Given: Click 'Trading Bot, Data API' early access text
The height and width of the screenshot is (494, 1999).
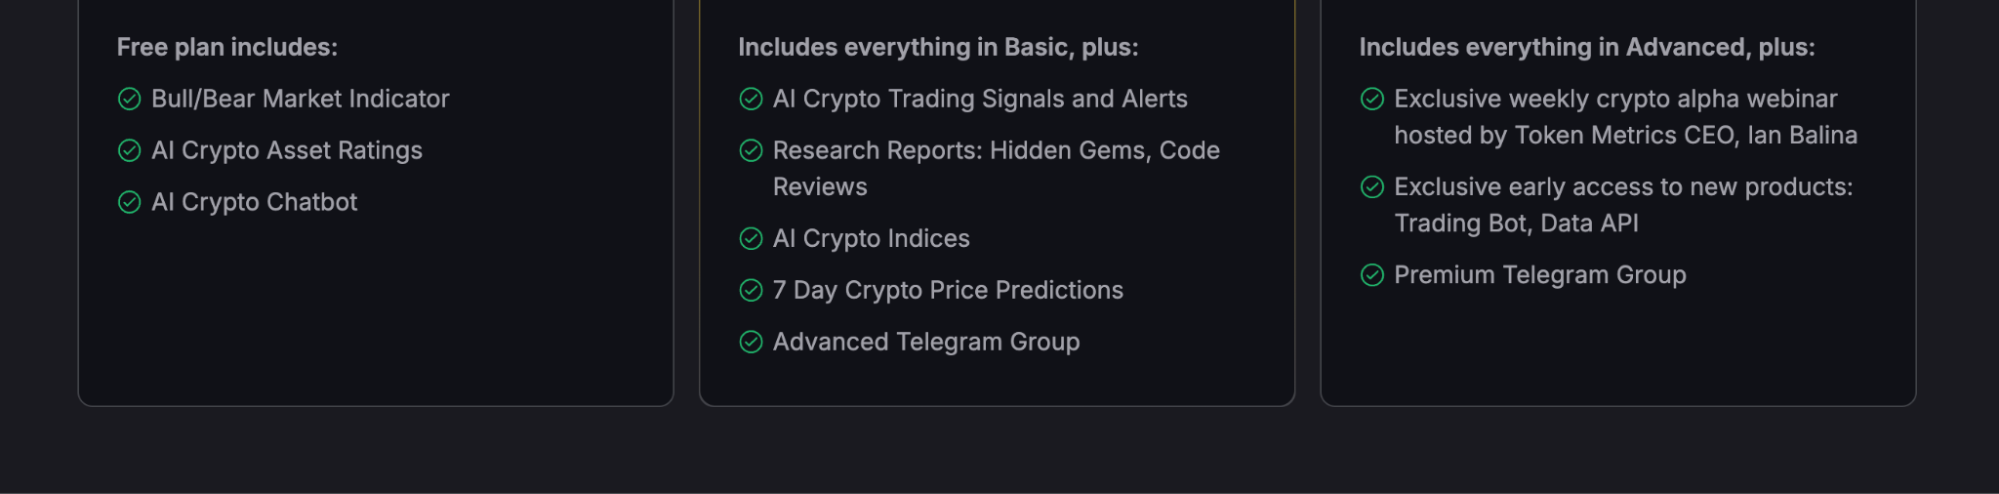Looking at the screenshot, I should [x=1516, y=223].
